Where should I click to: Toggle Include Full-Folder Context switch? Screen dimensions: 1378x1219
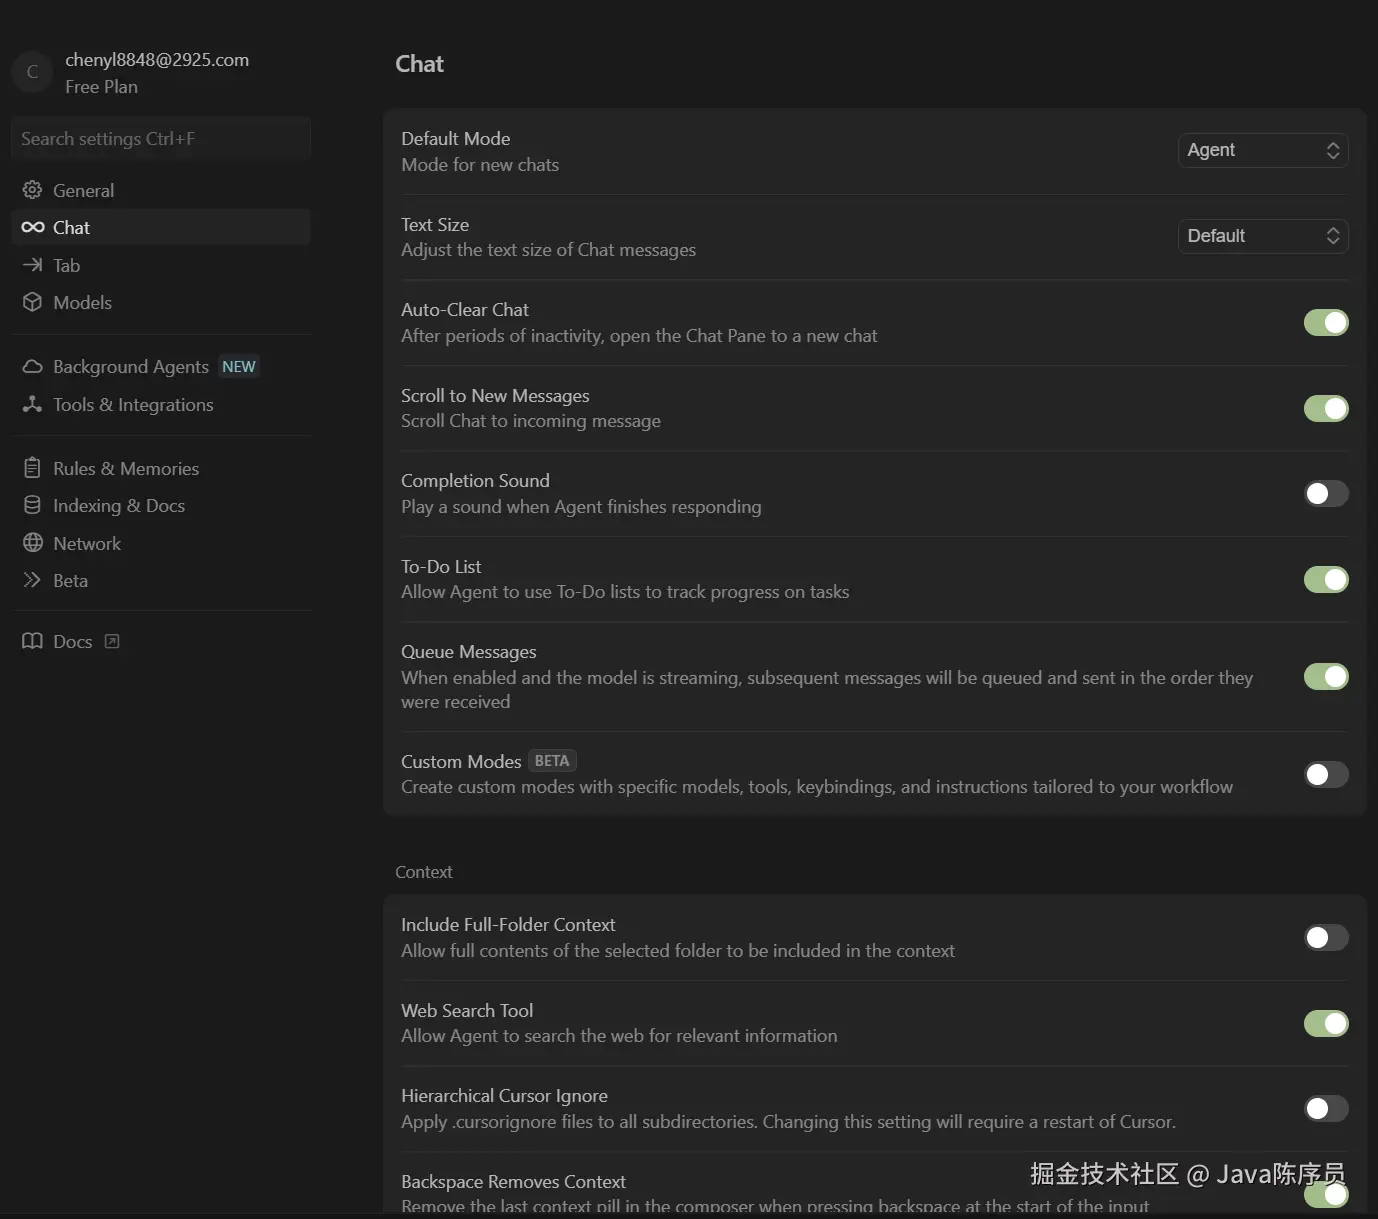[x=1326, y=937]
